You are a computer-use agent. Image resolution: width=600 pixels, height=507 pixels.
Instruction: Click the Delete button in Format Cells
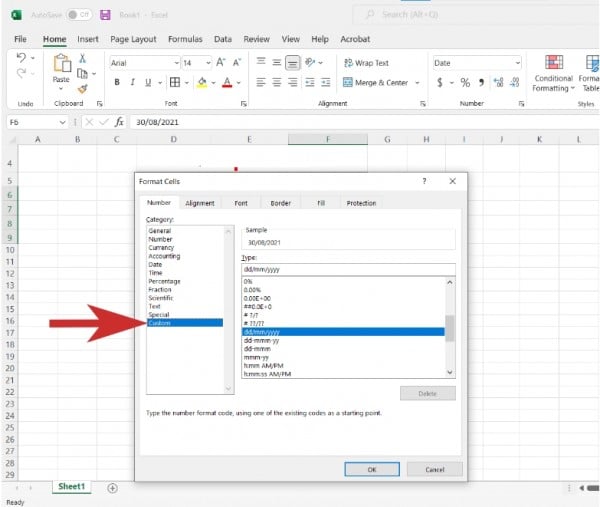click(x=427, y=393)
